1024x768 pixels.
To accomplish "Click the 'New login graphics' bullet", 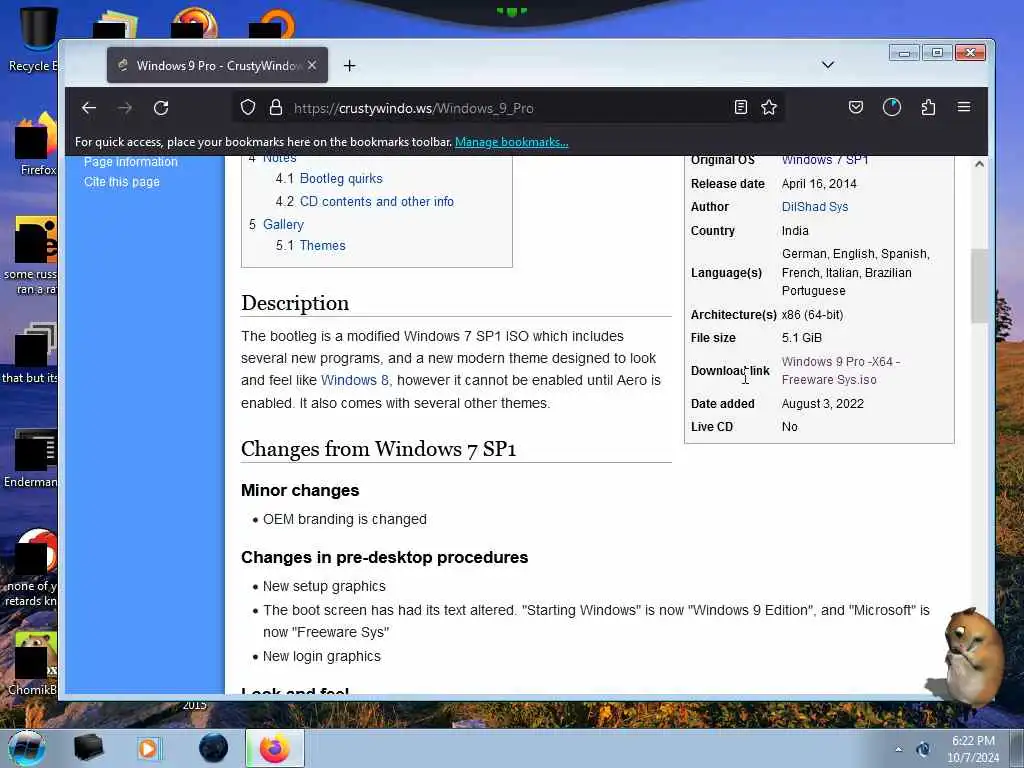I will pos(321,656).
